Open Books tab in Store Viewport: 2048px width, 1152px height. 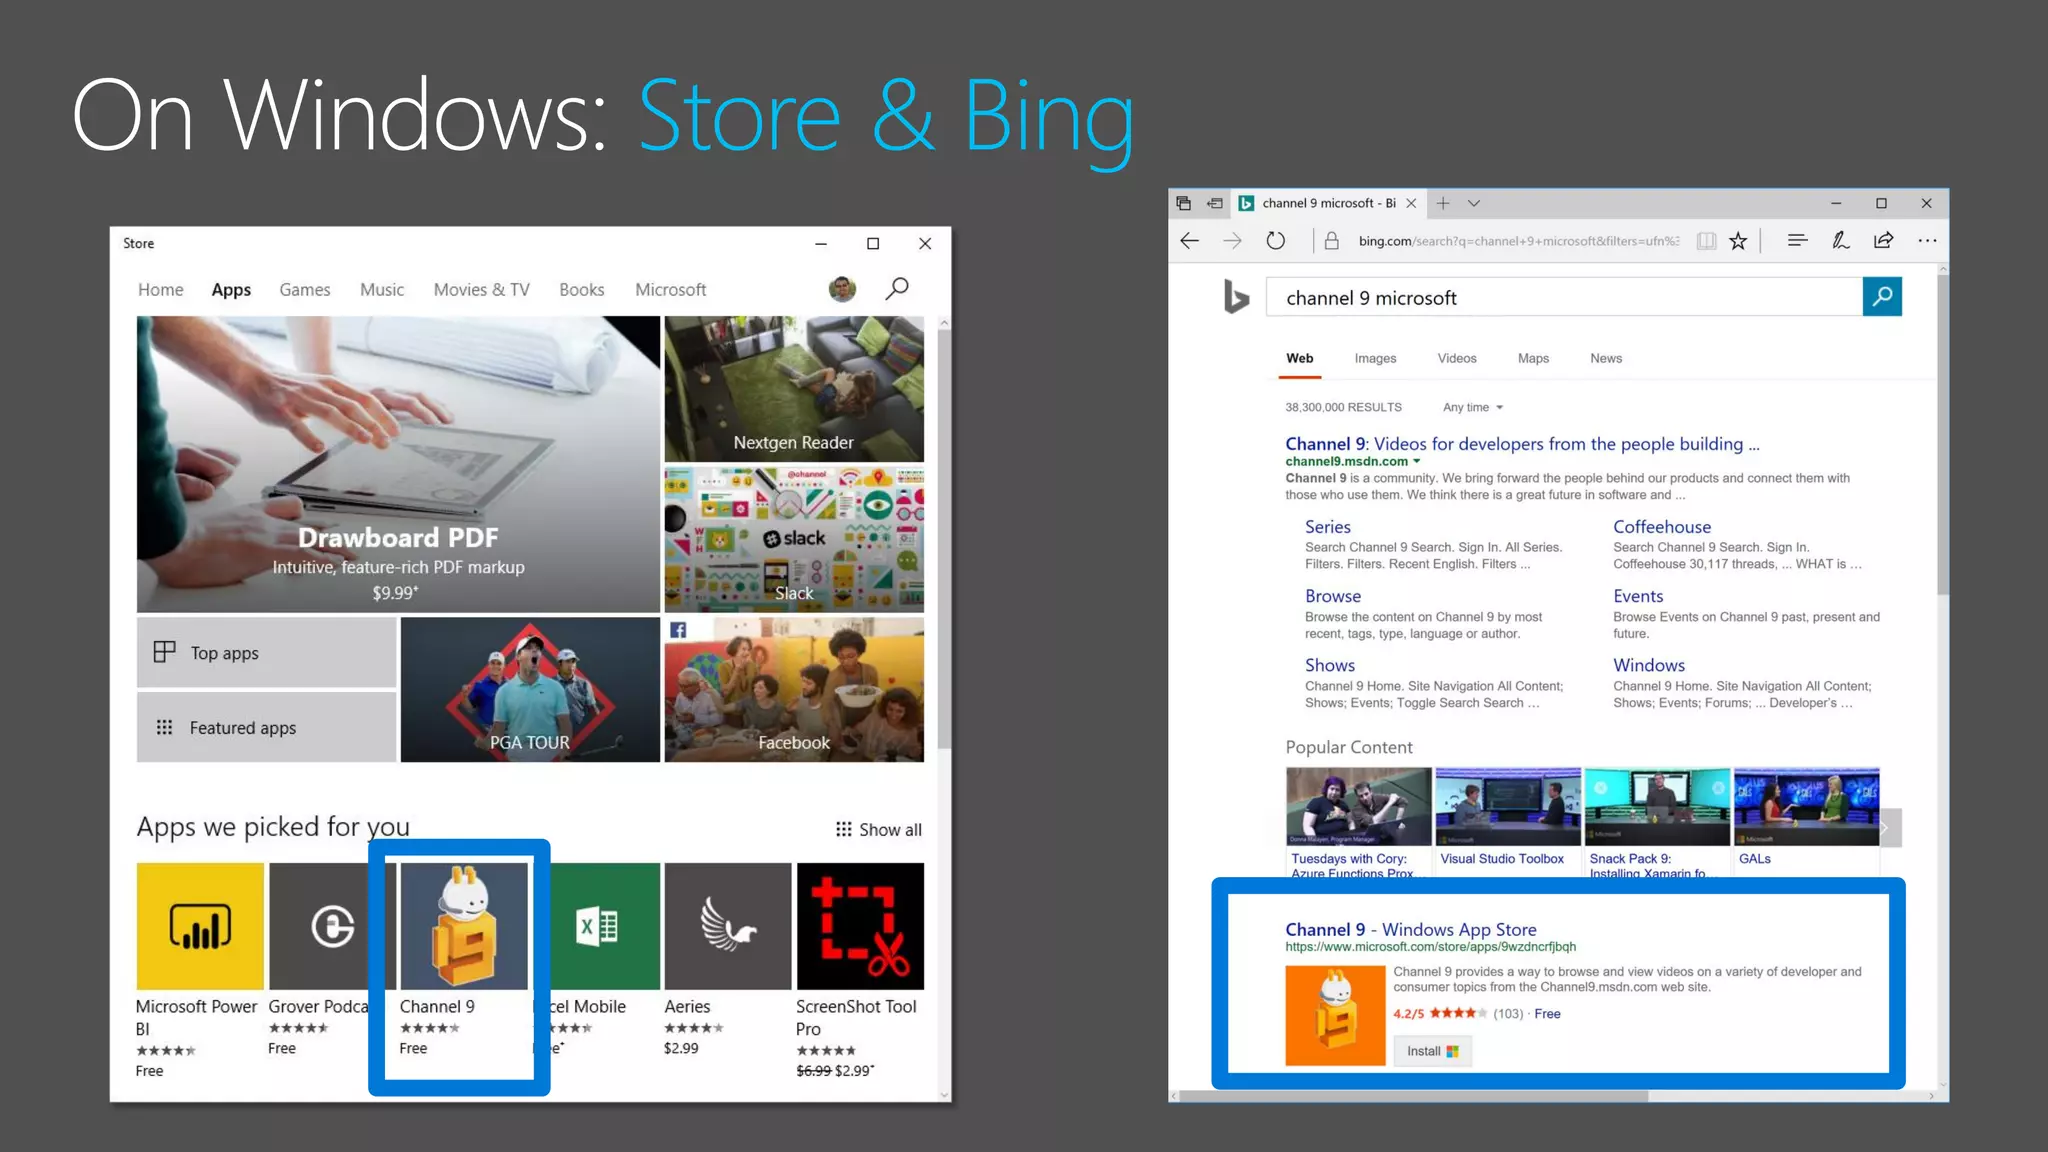pos(582,289)
